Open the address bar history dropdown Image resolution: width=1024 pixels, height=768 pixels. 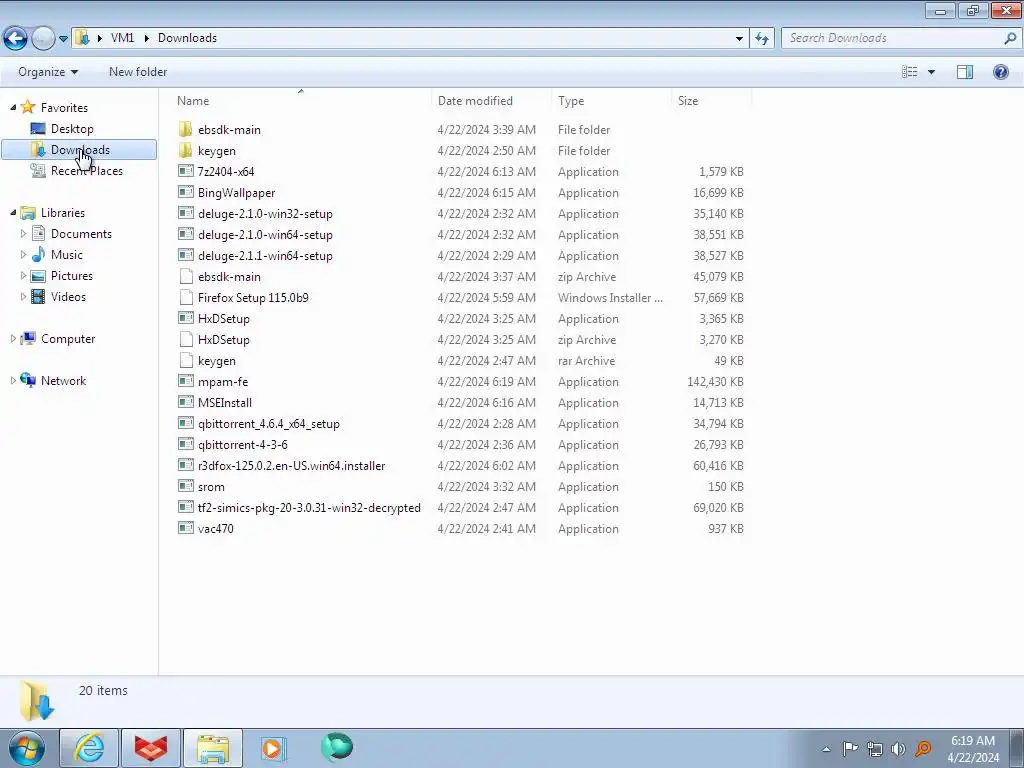pos(739,39)
